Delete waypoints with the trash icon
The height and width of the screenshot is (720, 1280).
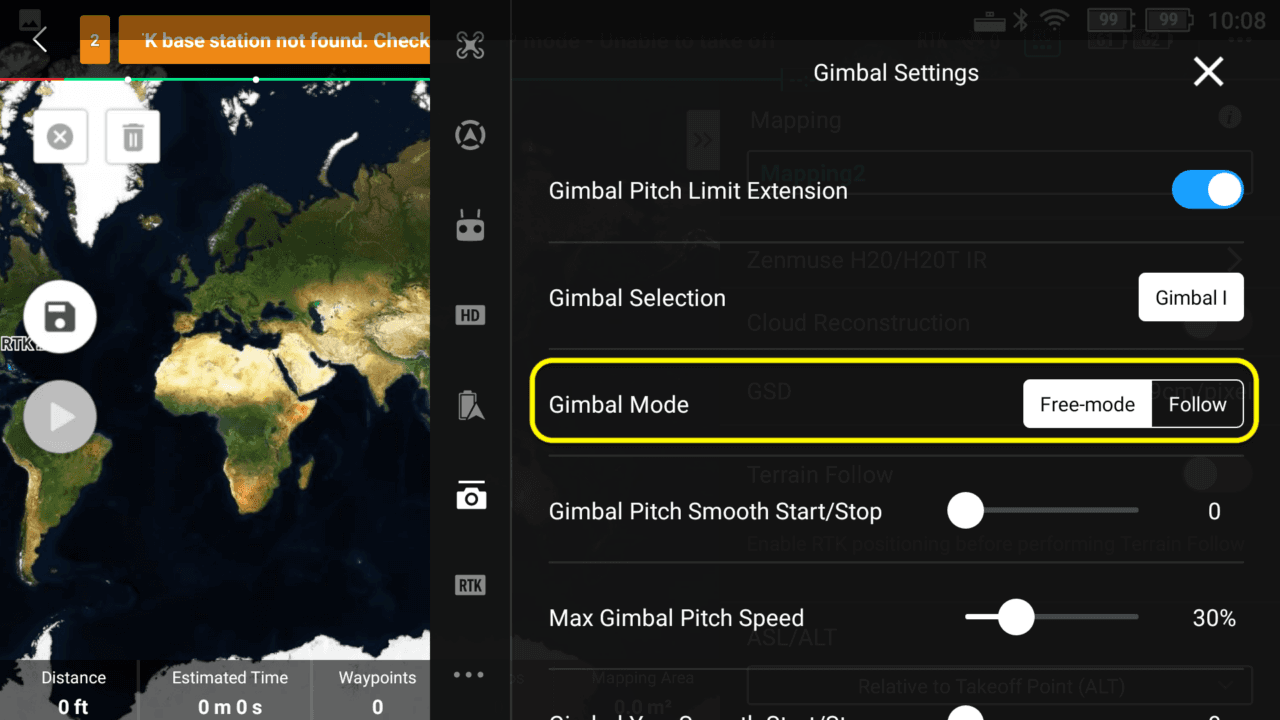click(133, 136)
